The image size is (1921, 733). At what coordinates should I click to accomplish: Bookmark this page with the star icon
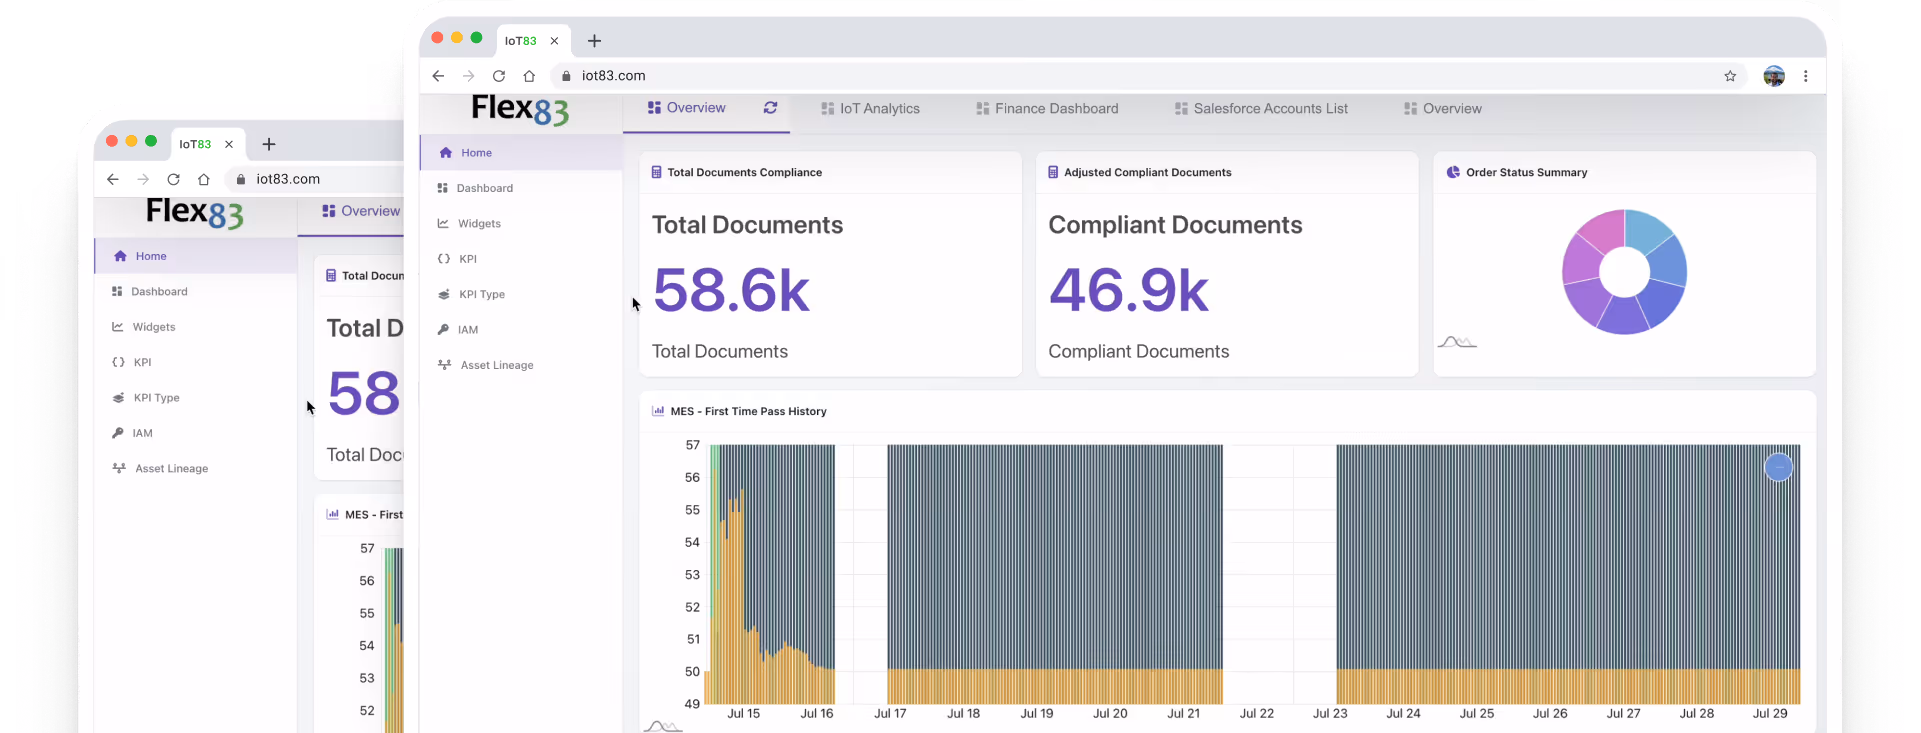click(x=1730, y=76)
